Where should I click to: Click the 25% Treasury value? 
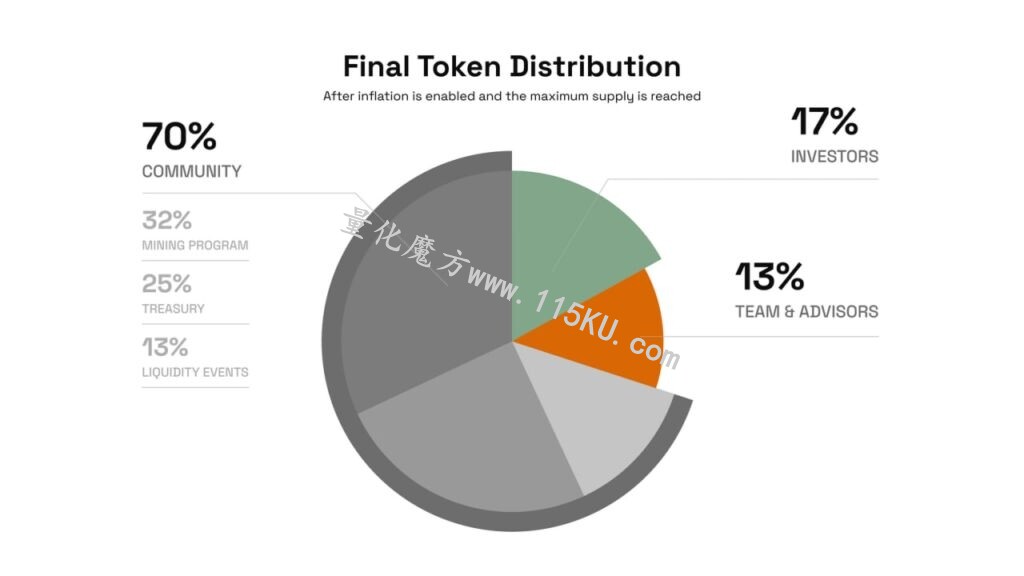(x=167, y=283)
